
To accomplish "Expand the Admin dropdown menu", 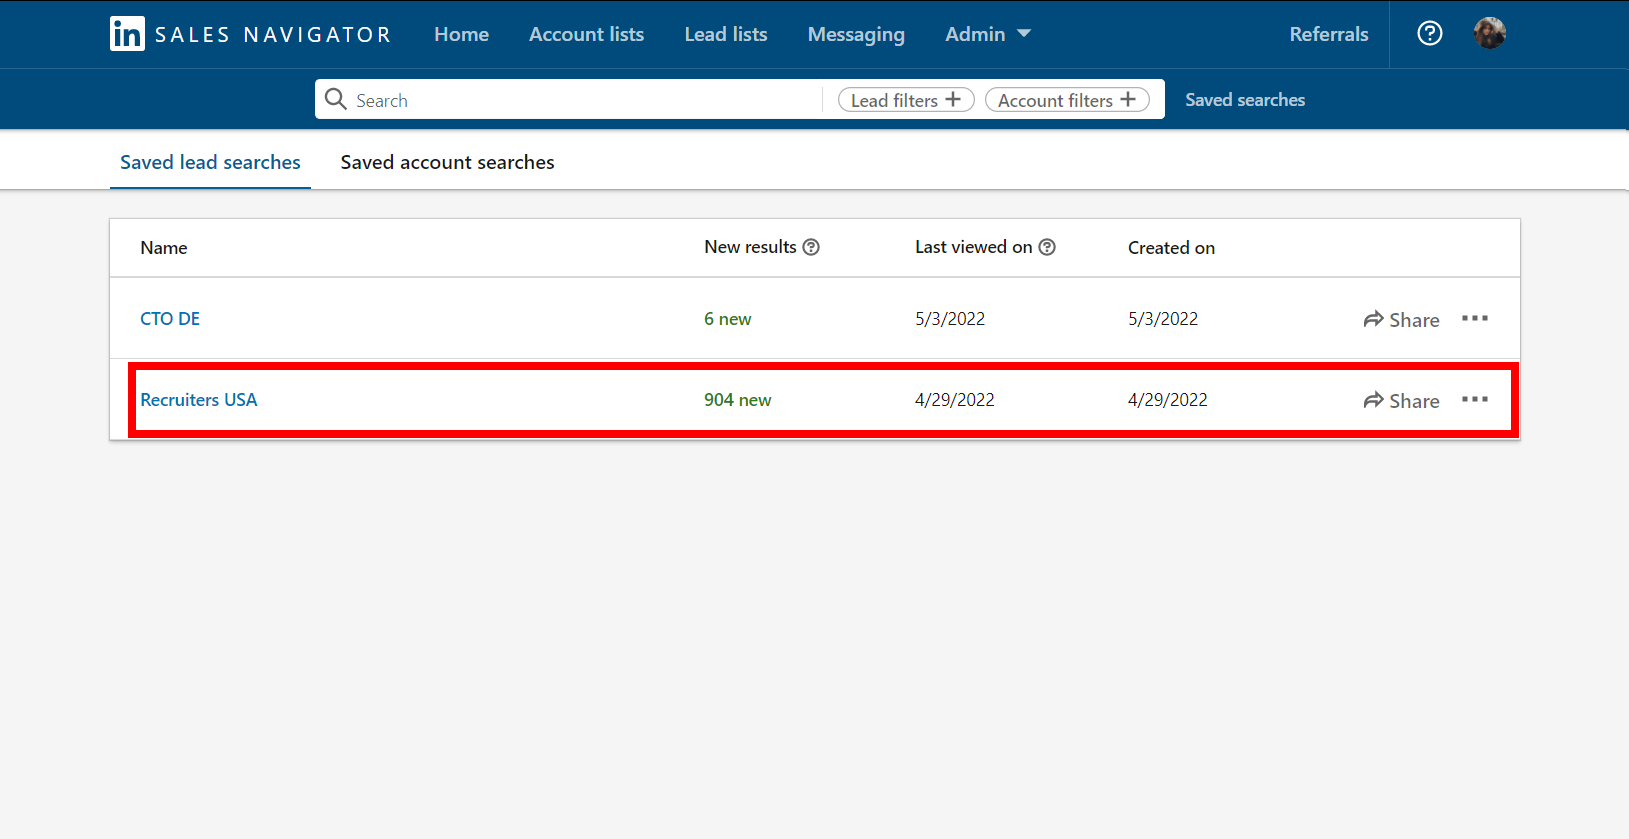I will [987, 34].
